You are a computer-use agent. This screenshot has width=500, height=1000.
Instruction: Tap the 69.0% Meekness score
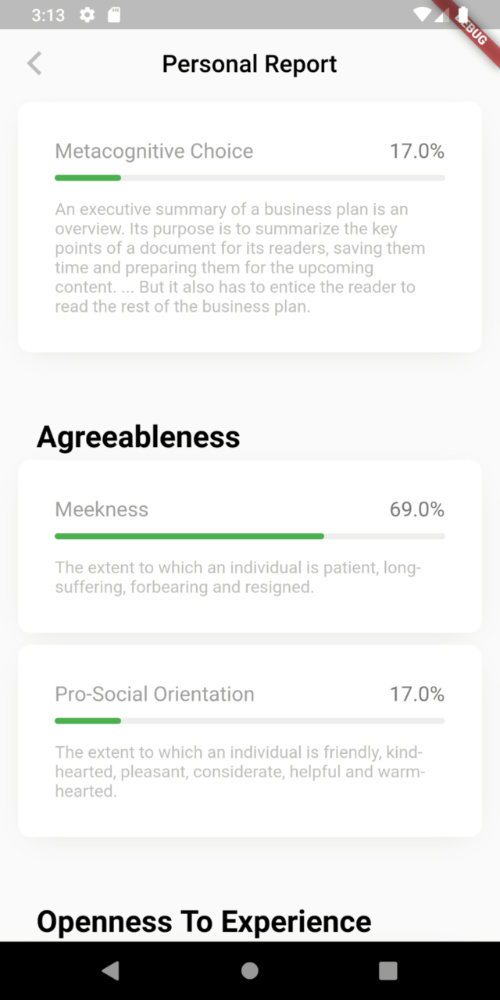point(417,510)
